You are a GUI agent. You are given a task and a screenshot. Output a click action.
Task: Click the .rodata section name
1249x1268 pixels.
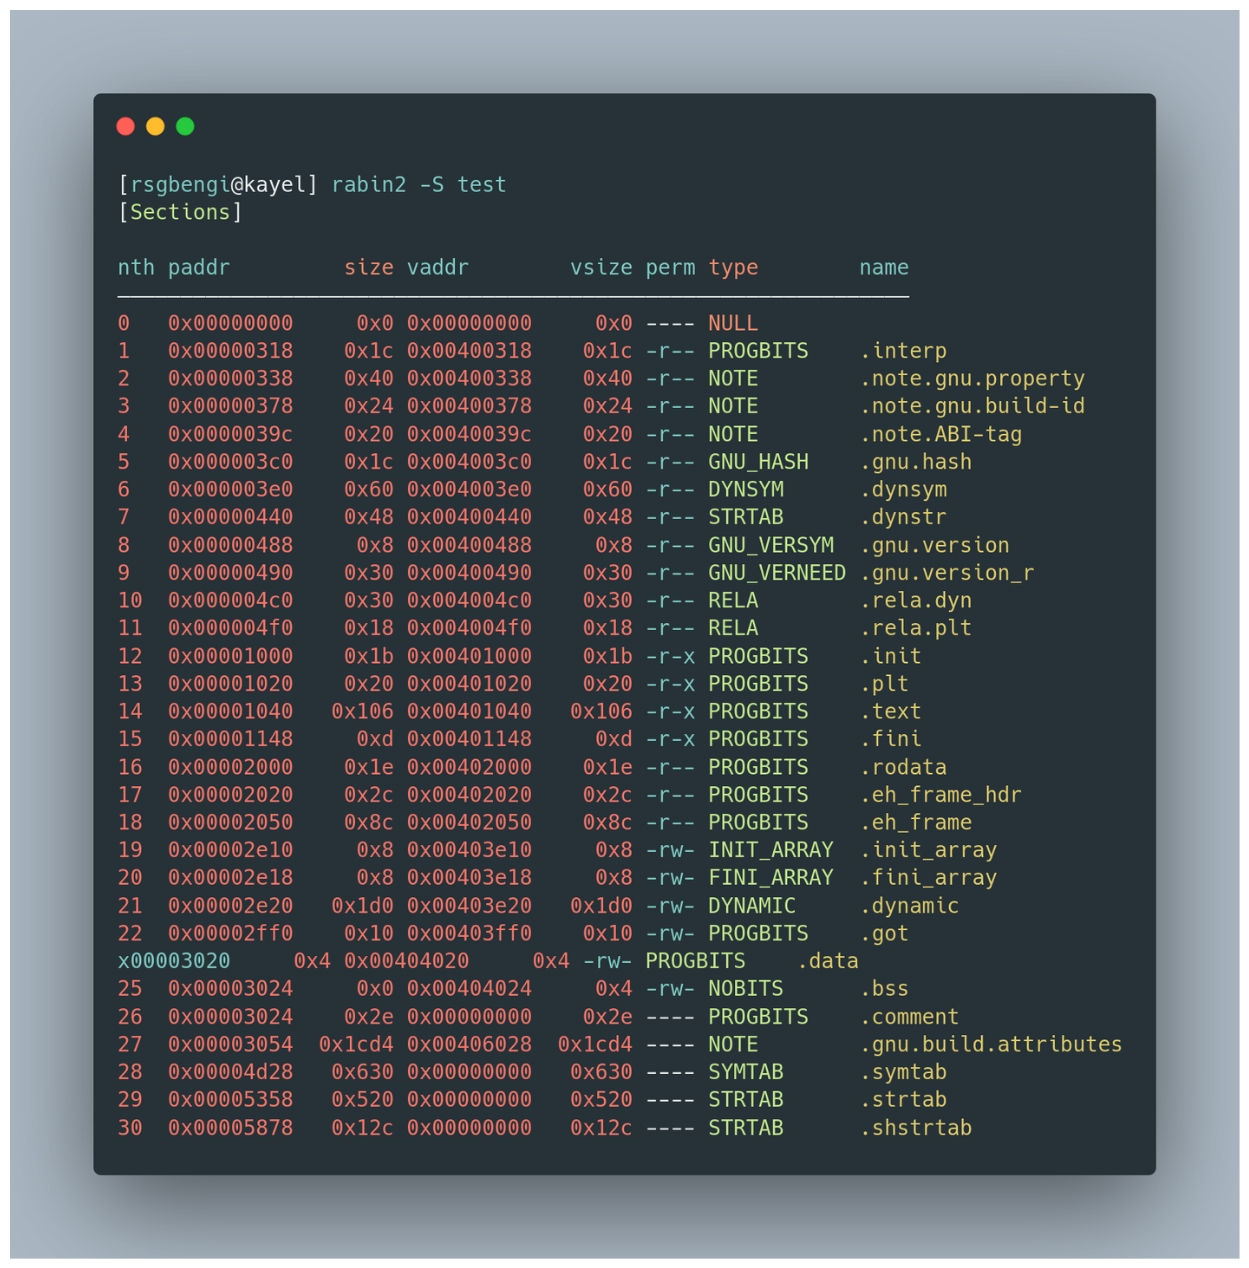(x=903, y=768)
